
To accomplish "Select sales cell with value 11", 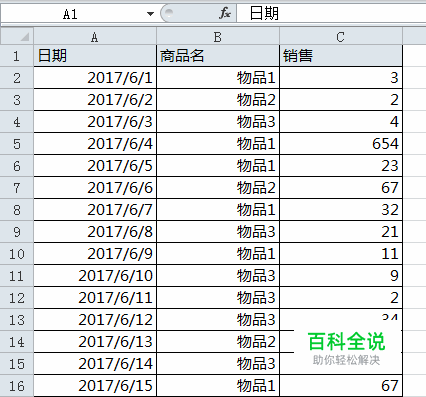I will coord(341,254).
